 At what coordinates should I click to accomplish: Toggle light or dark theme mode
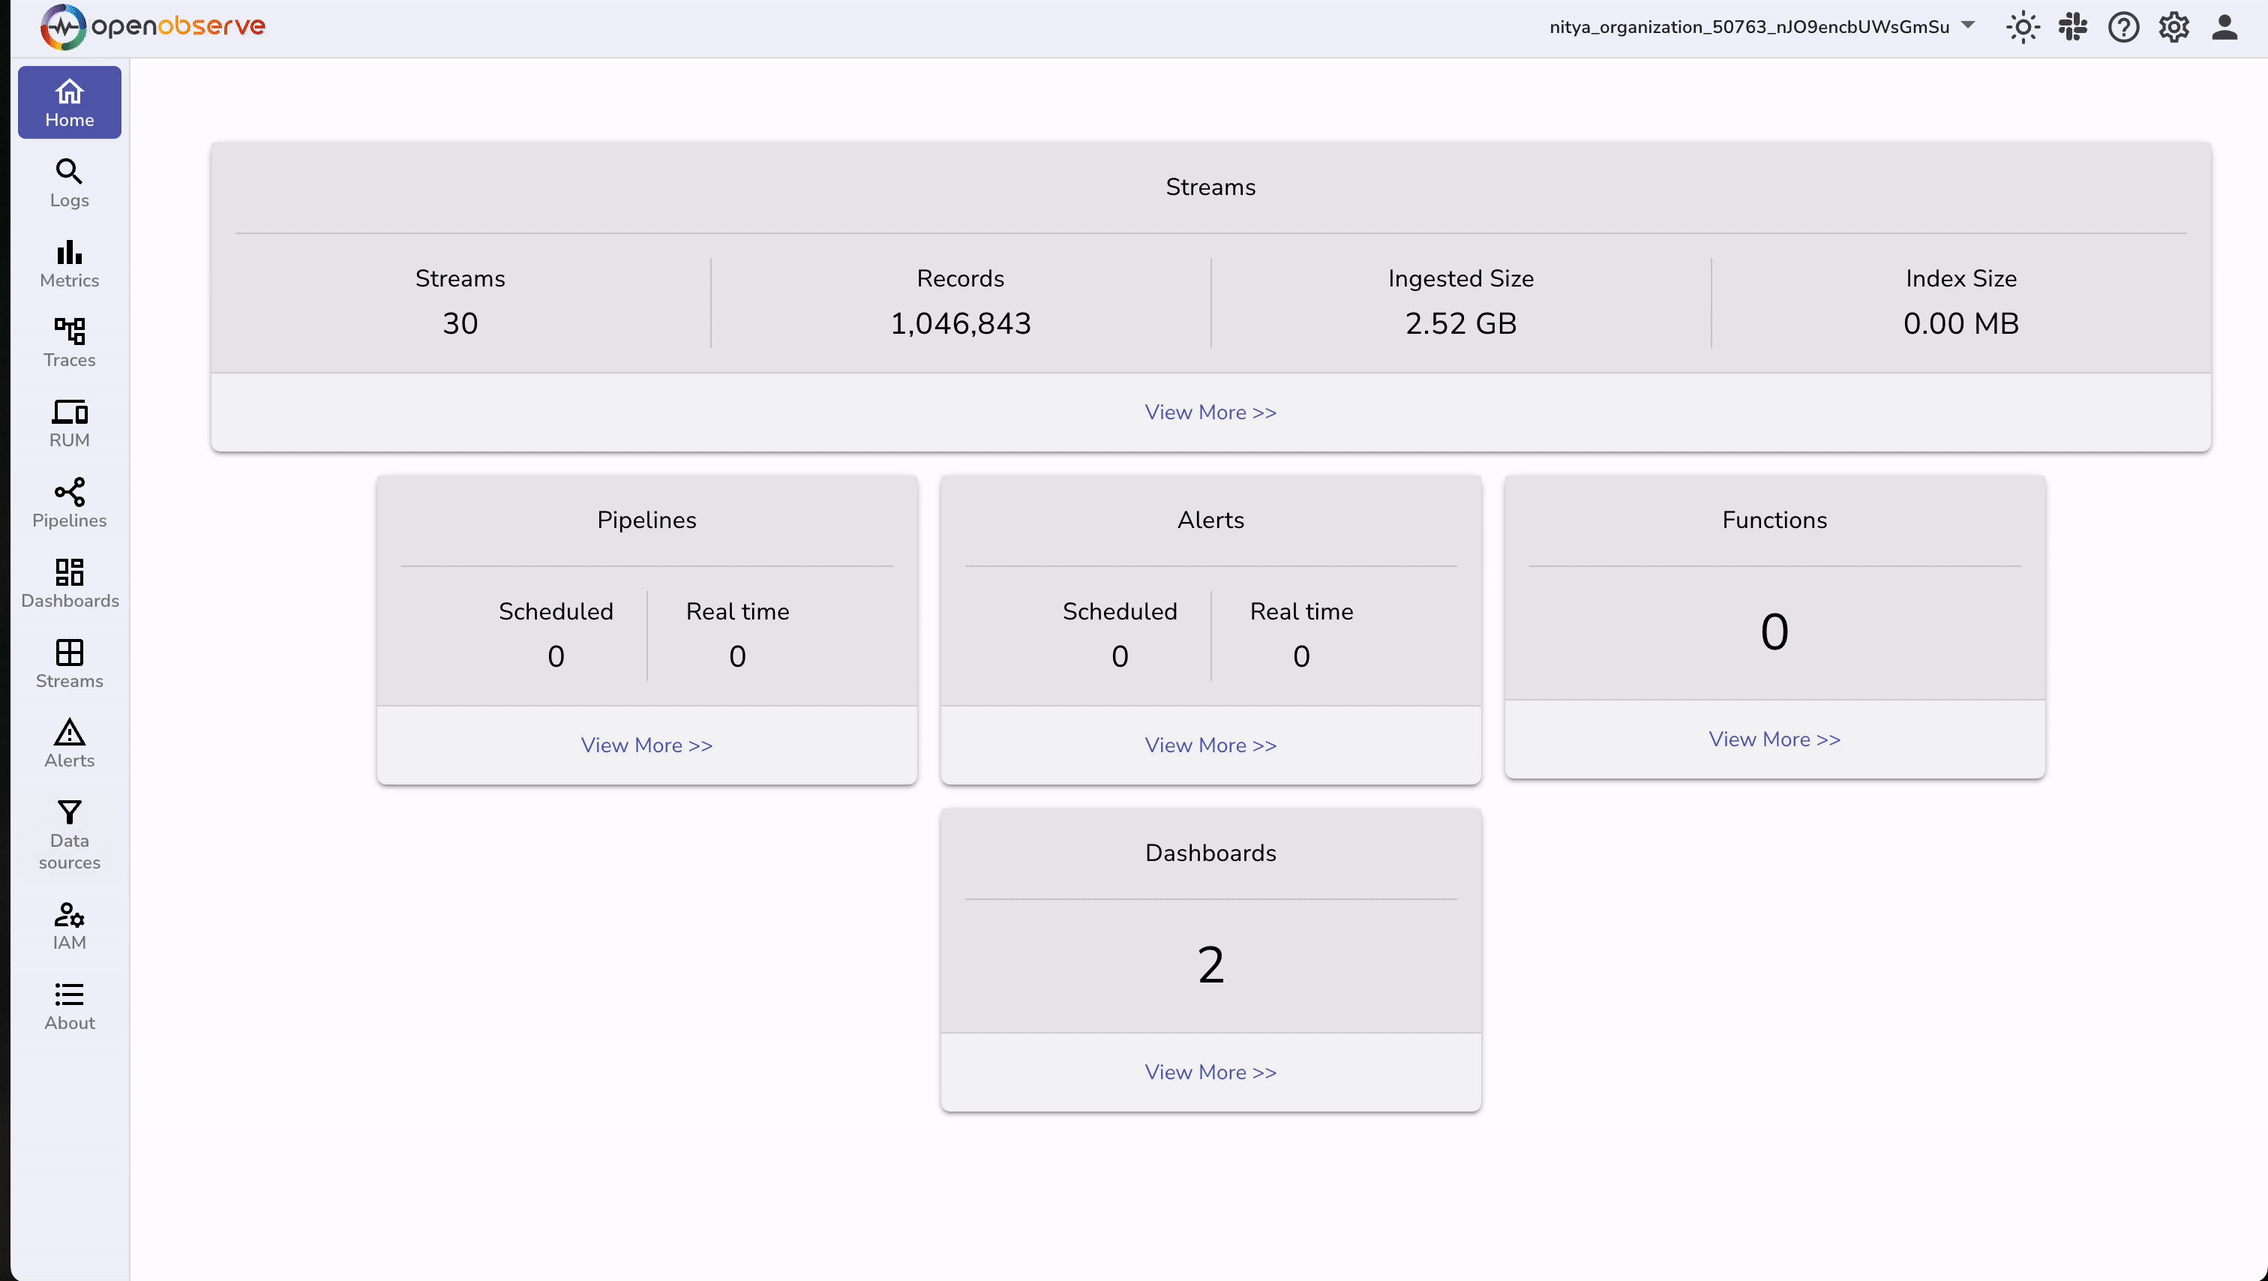(x=2022, y=26)
